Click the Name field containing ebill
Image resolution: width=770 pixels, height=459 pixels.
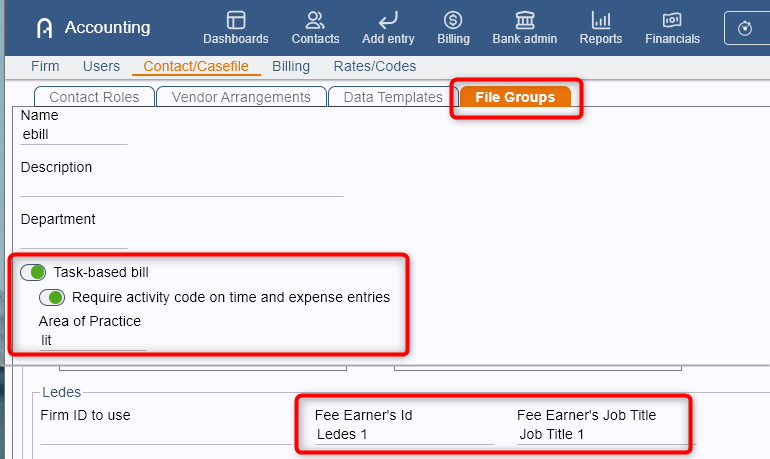pos(74,135)
